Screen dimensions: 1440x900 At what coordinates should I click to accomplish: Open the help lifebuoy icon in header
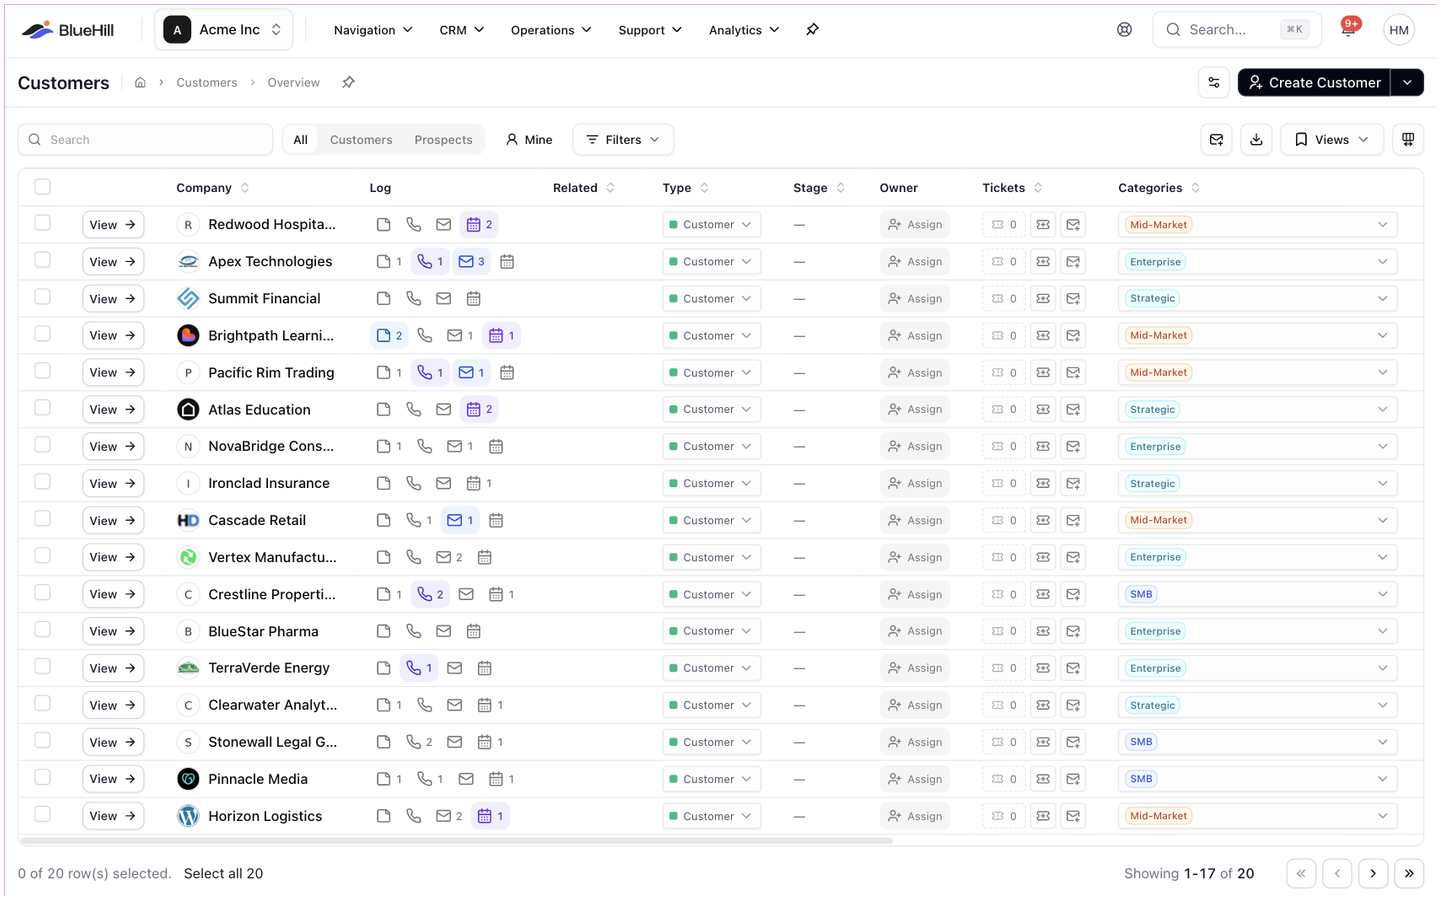1125,30
